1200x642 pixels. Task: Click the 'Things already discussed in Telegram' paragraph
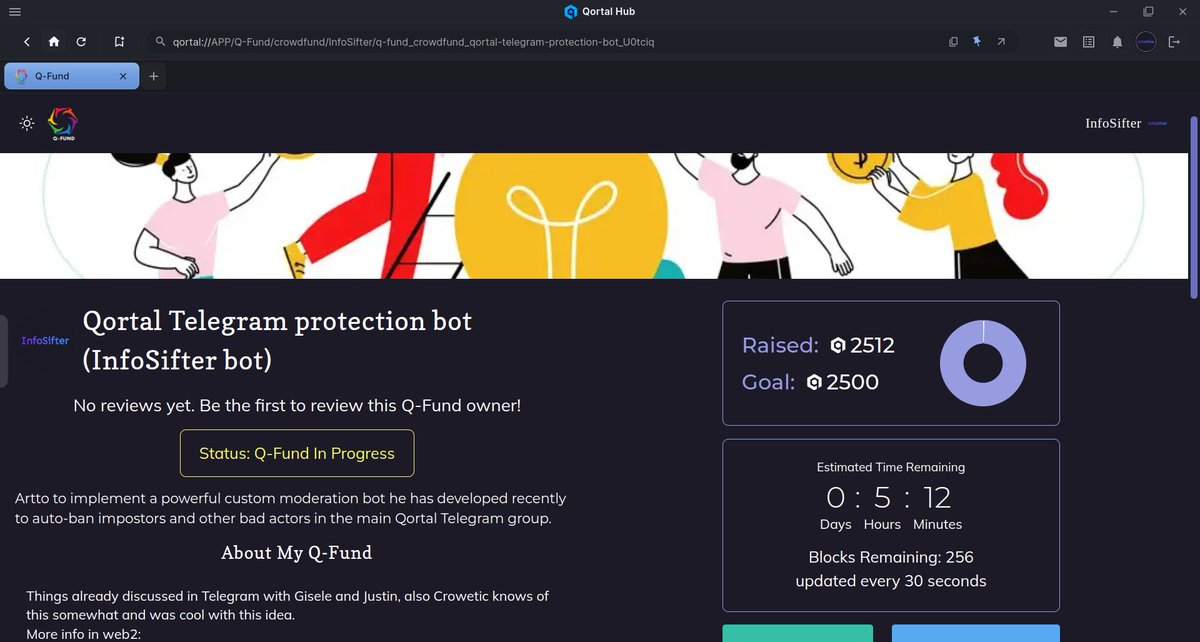coord(288,605)
